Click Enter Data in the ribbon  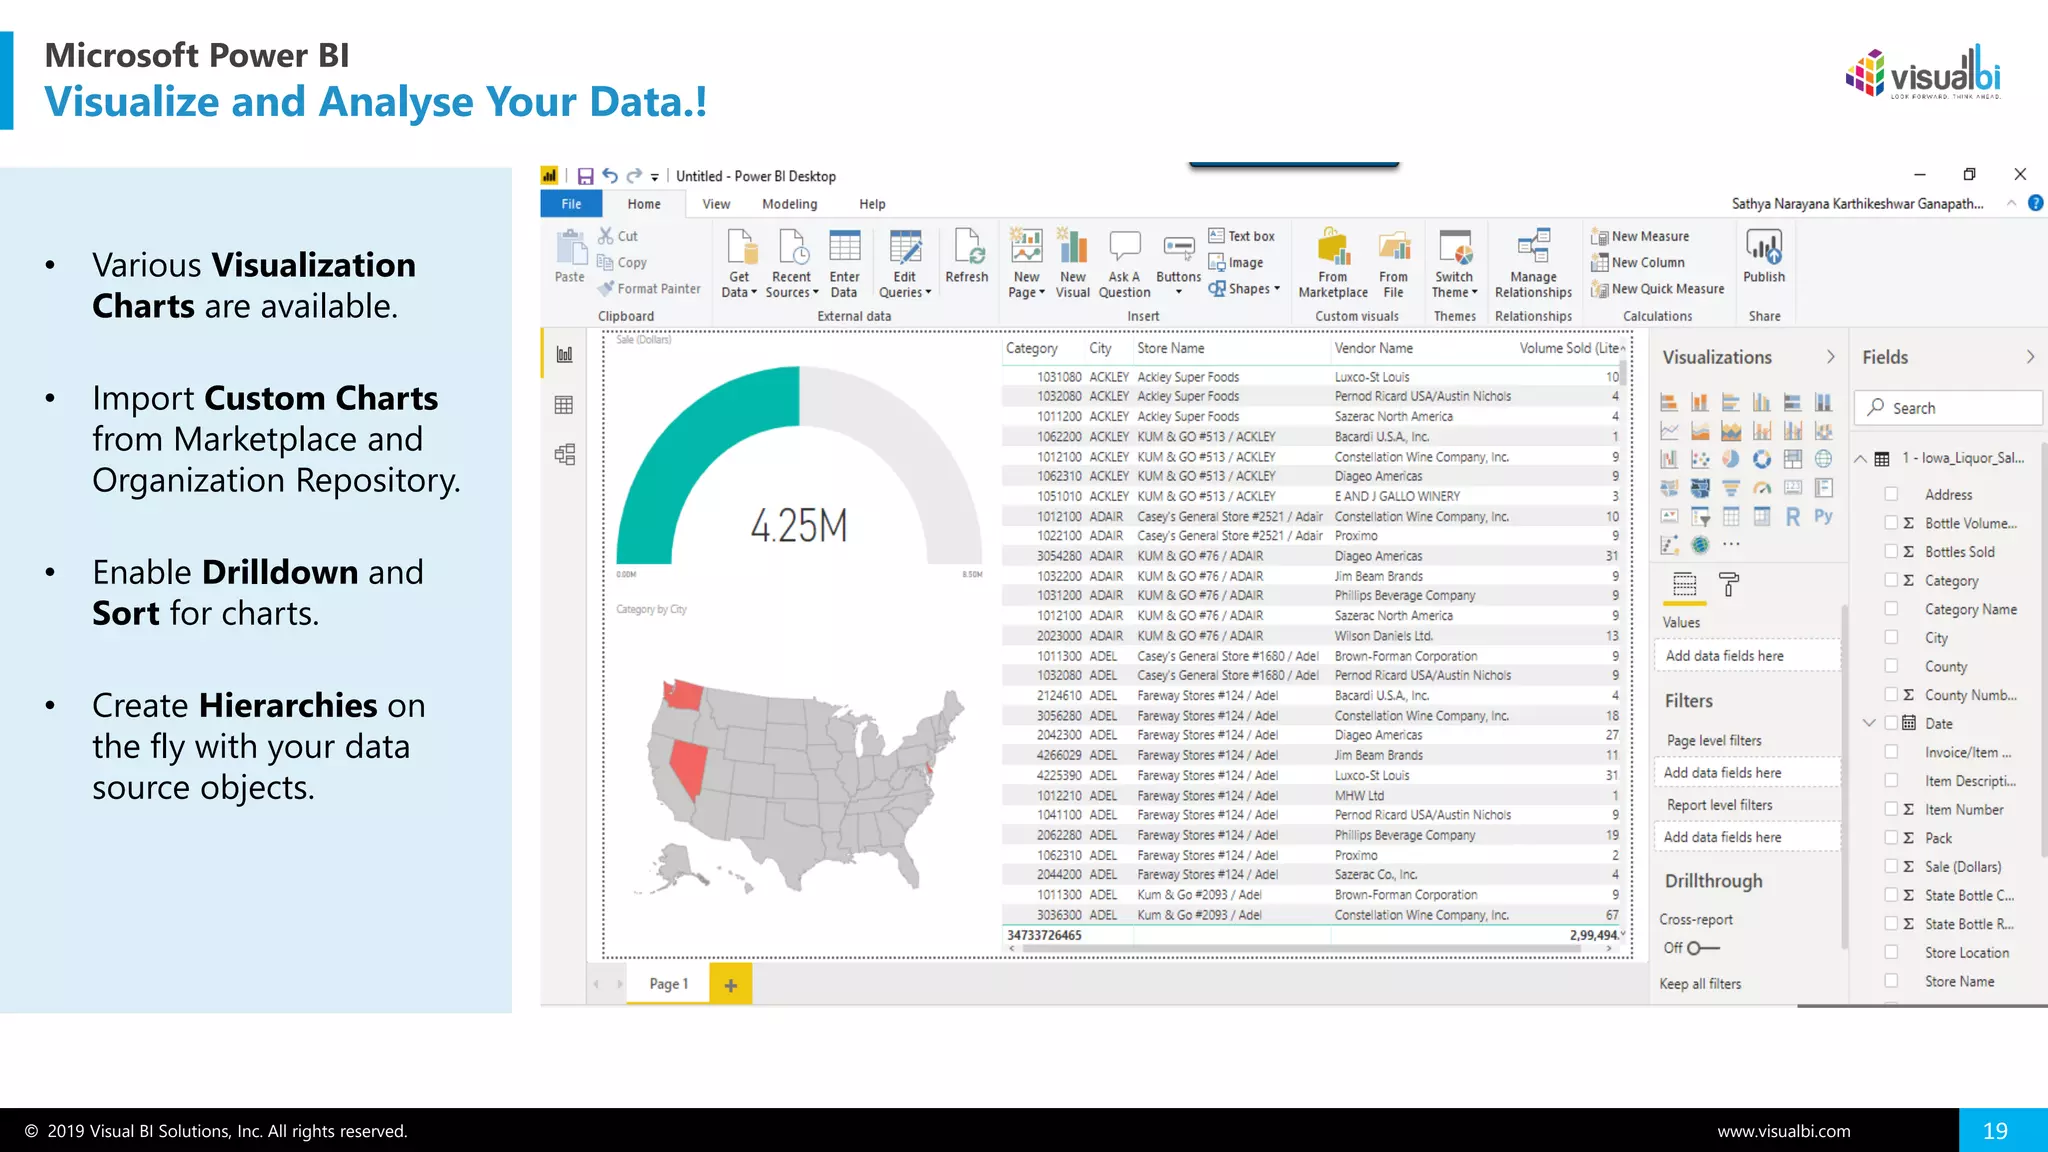click(844, 263)
